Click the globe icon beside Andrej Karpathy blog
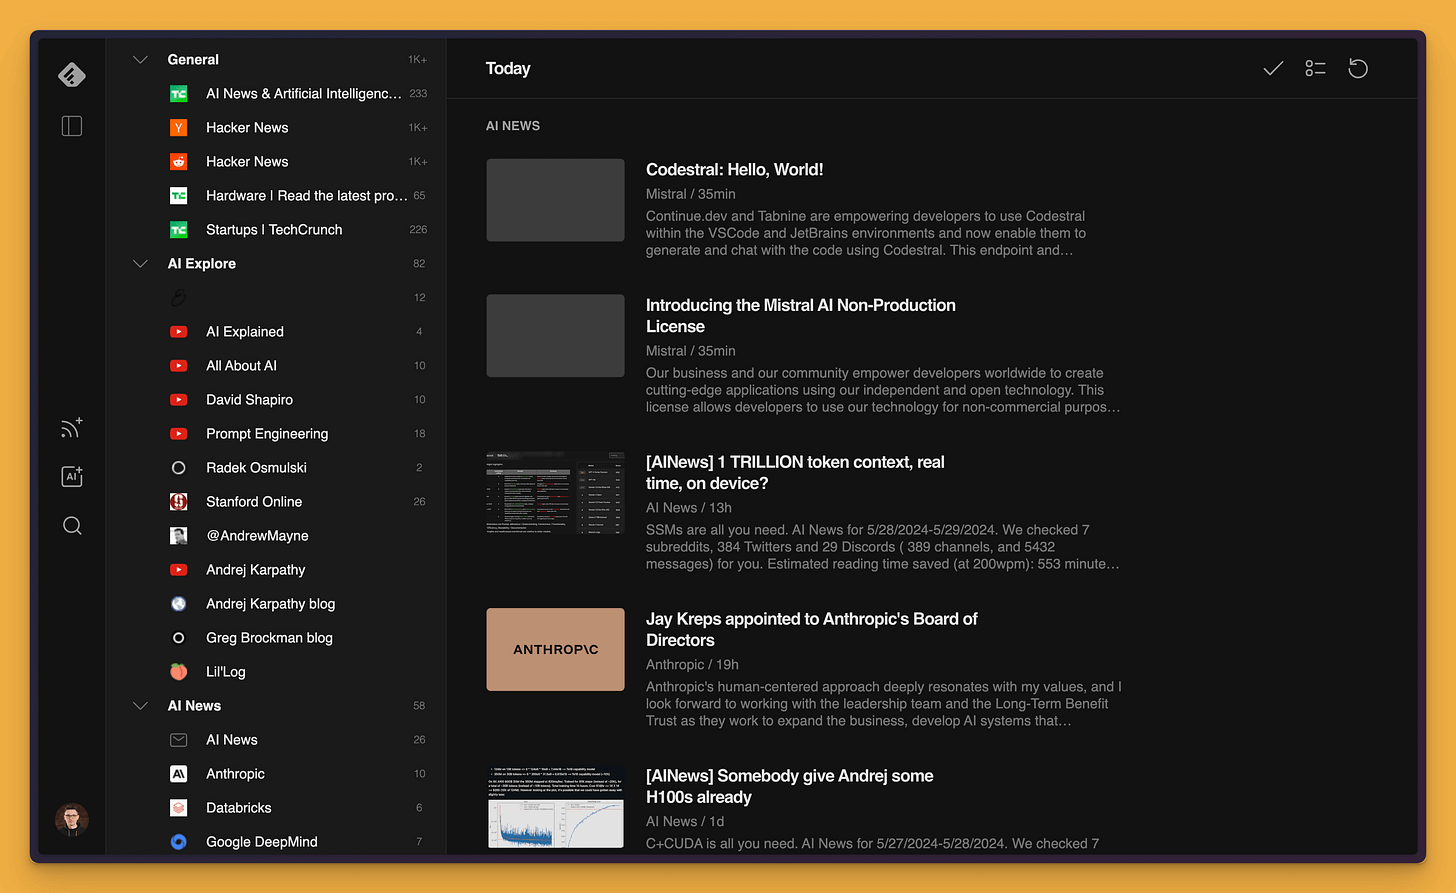The image size is (1456, 893). [179, 604]
